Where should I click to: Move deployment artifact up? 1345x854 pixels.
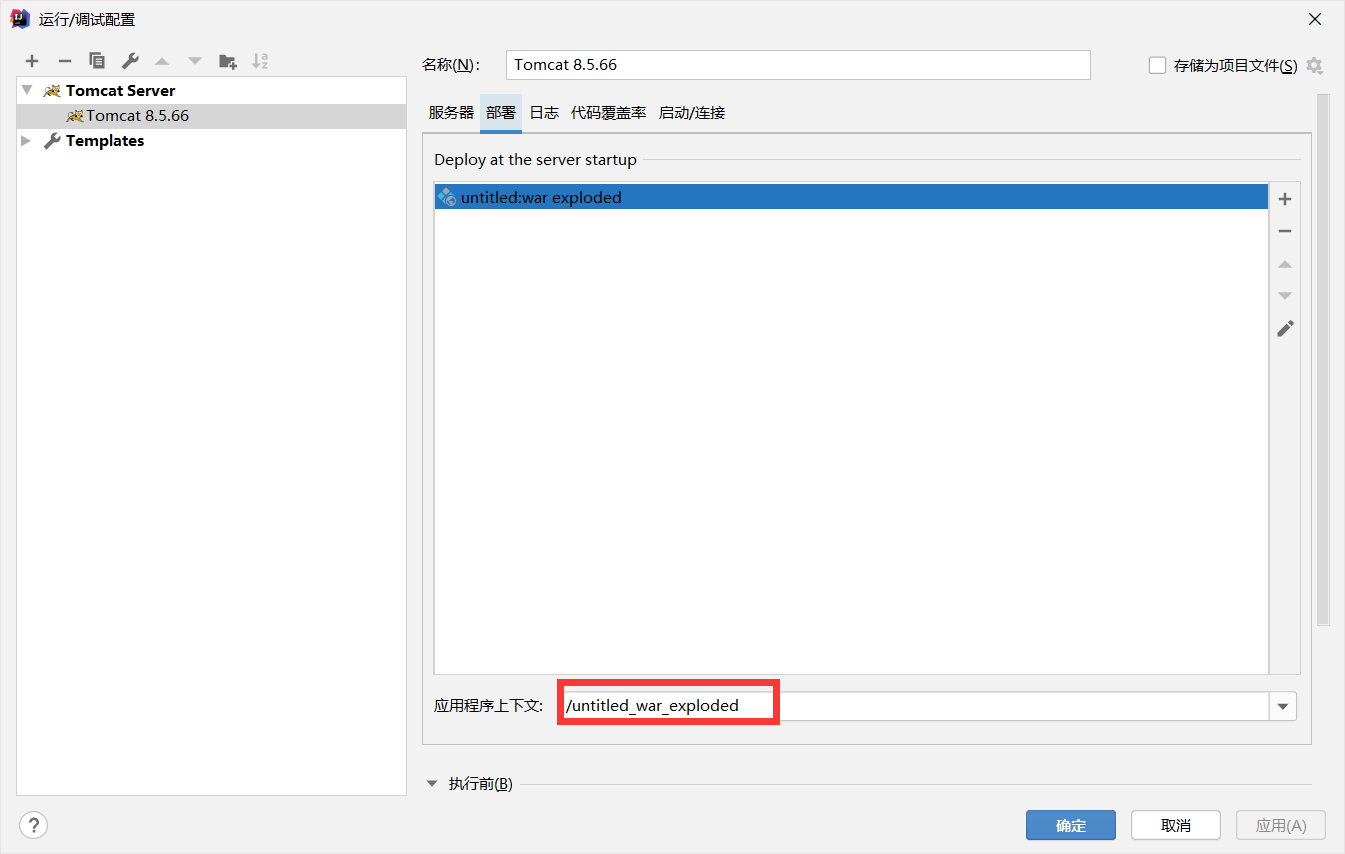(x=1285, y=264)
